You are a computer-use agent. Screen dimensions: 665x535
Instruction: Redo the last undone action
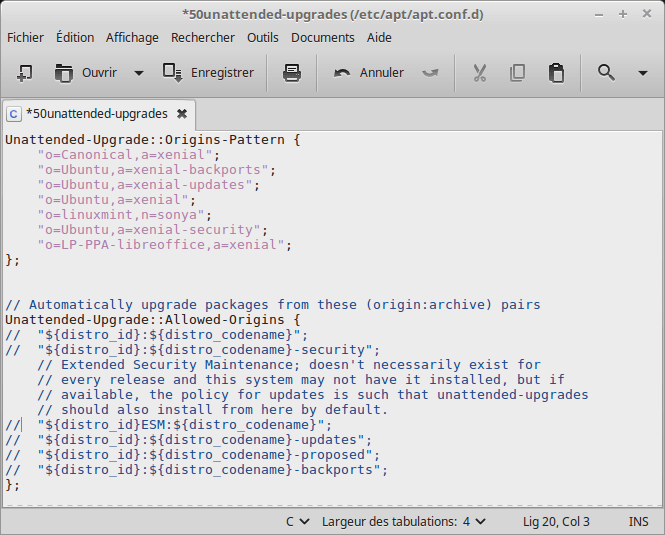(x=430, y=73)
